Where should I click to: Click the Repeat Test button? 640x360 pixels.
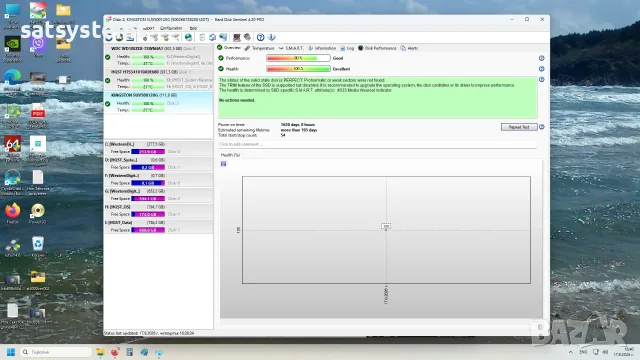(x=519, y=127)
